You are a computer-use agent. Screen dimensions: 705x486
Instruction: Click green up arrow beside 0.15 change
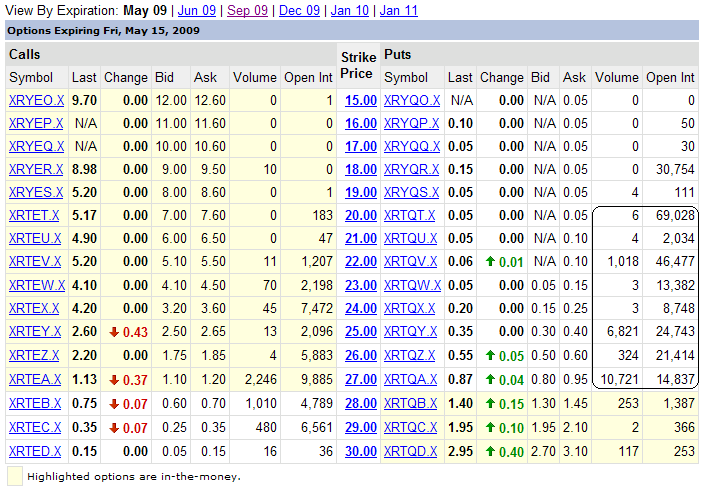click(x=491, y=403)
